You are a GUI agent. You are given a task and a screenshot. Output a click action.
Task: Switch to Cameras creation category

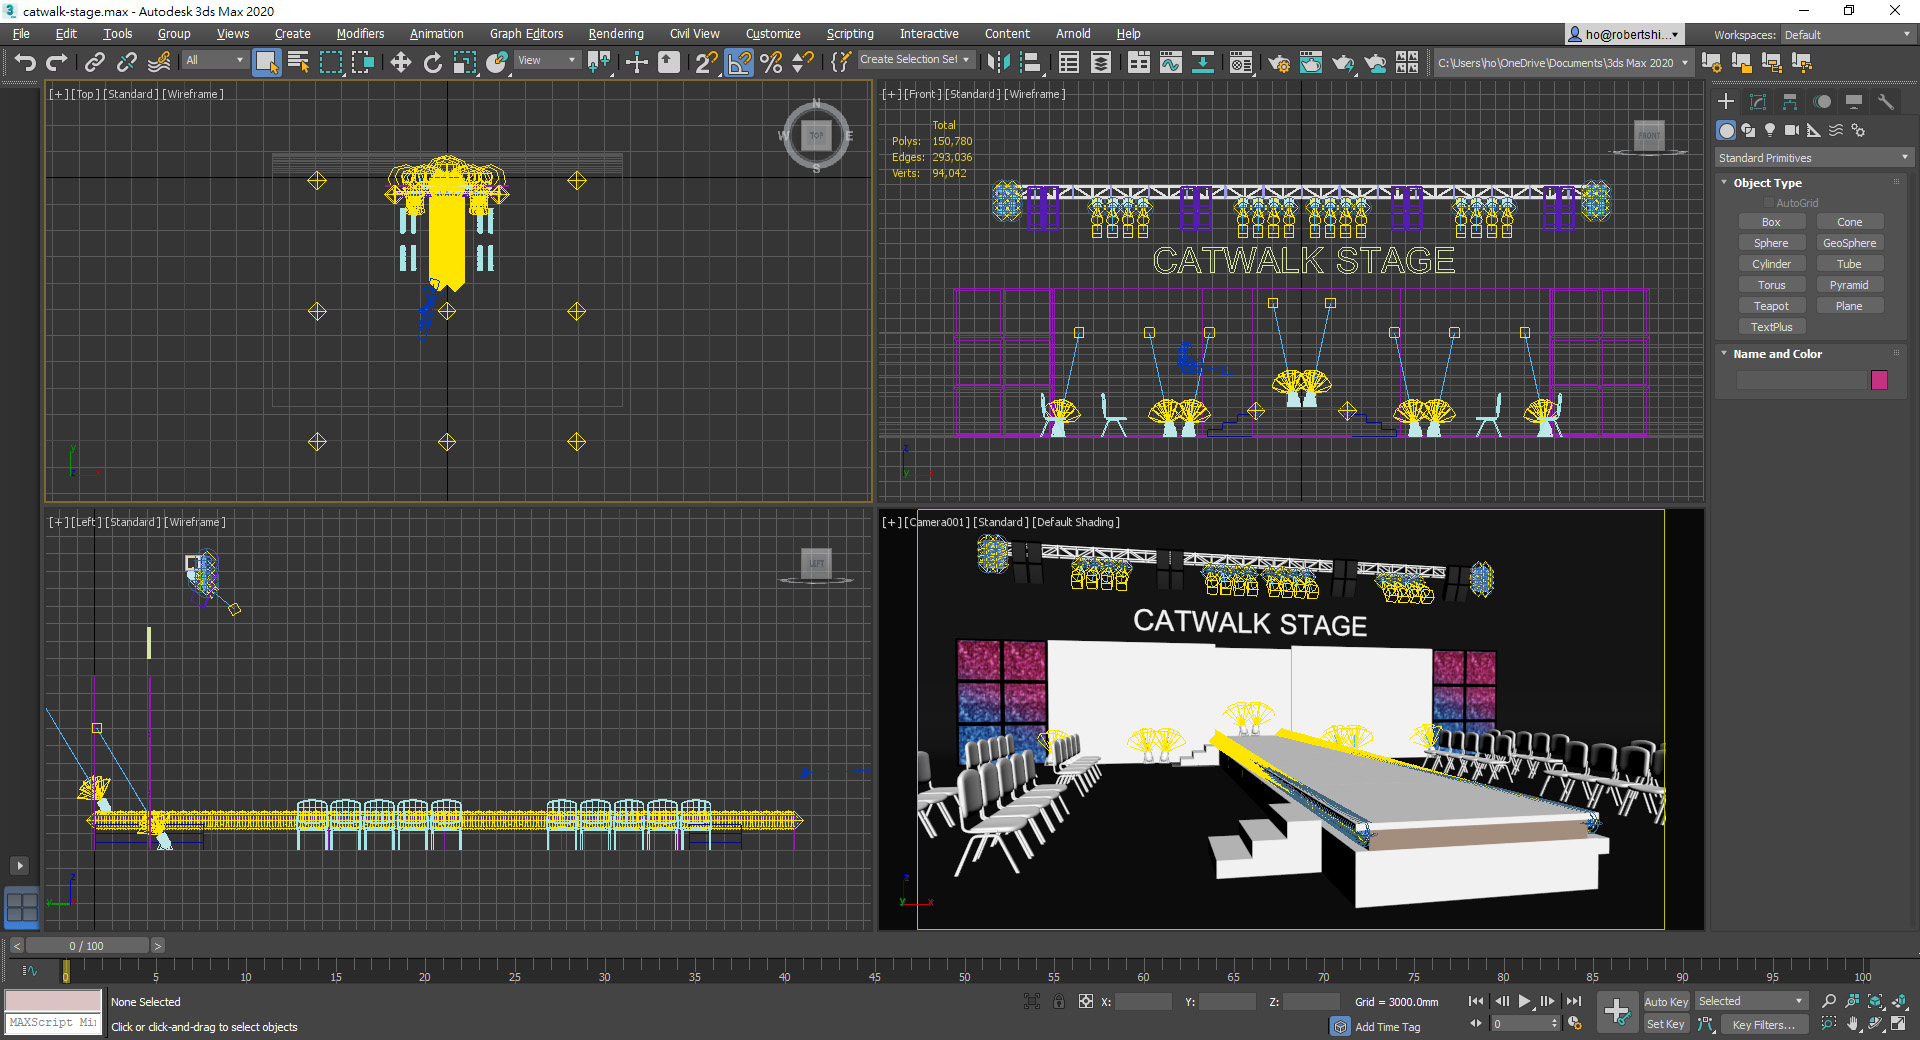tap(1792, 130)
